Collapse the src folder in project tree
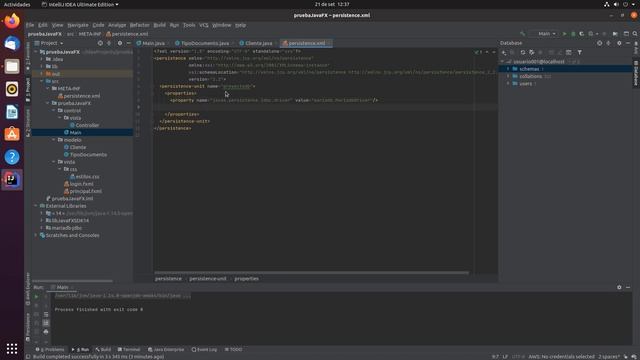 coord(42,81)
